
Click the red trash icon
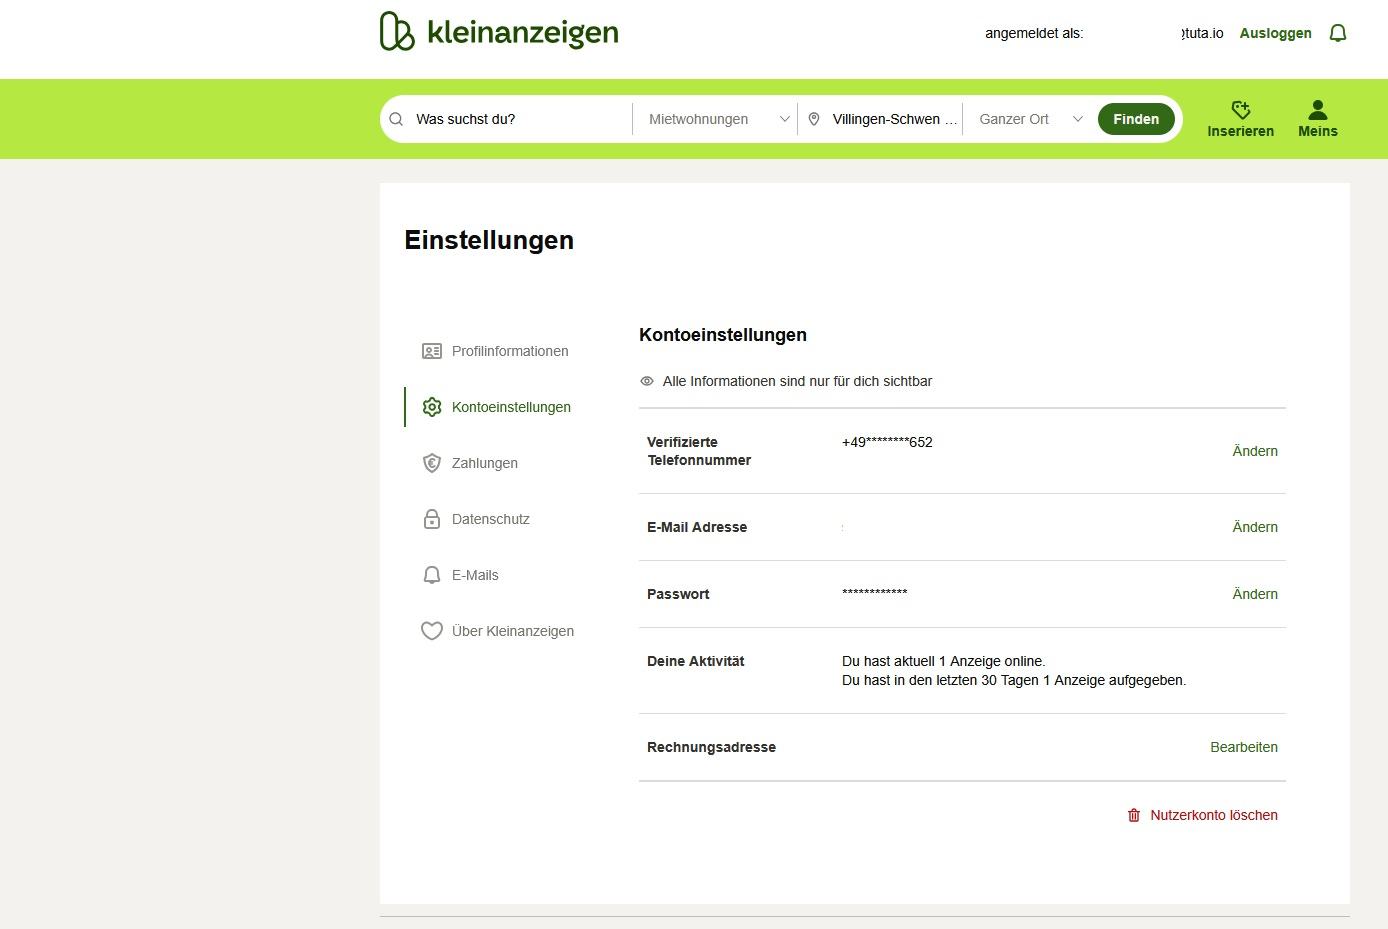point(1134,815)
